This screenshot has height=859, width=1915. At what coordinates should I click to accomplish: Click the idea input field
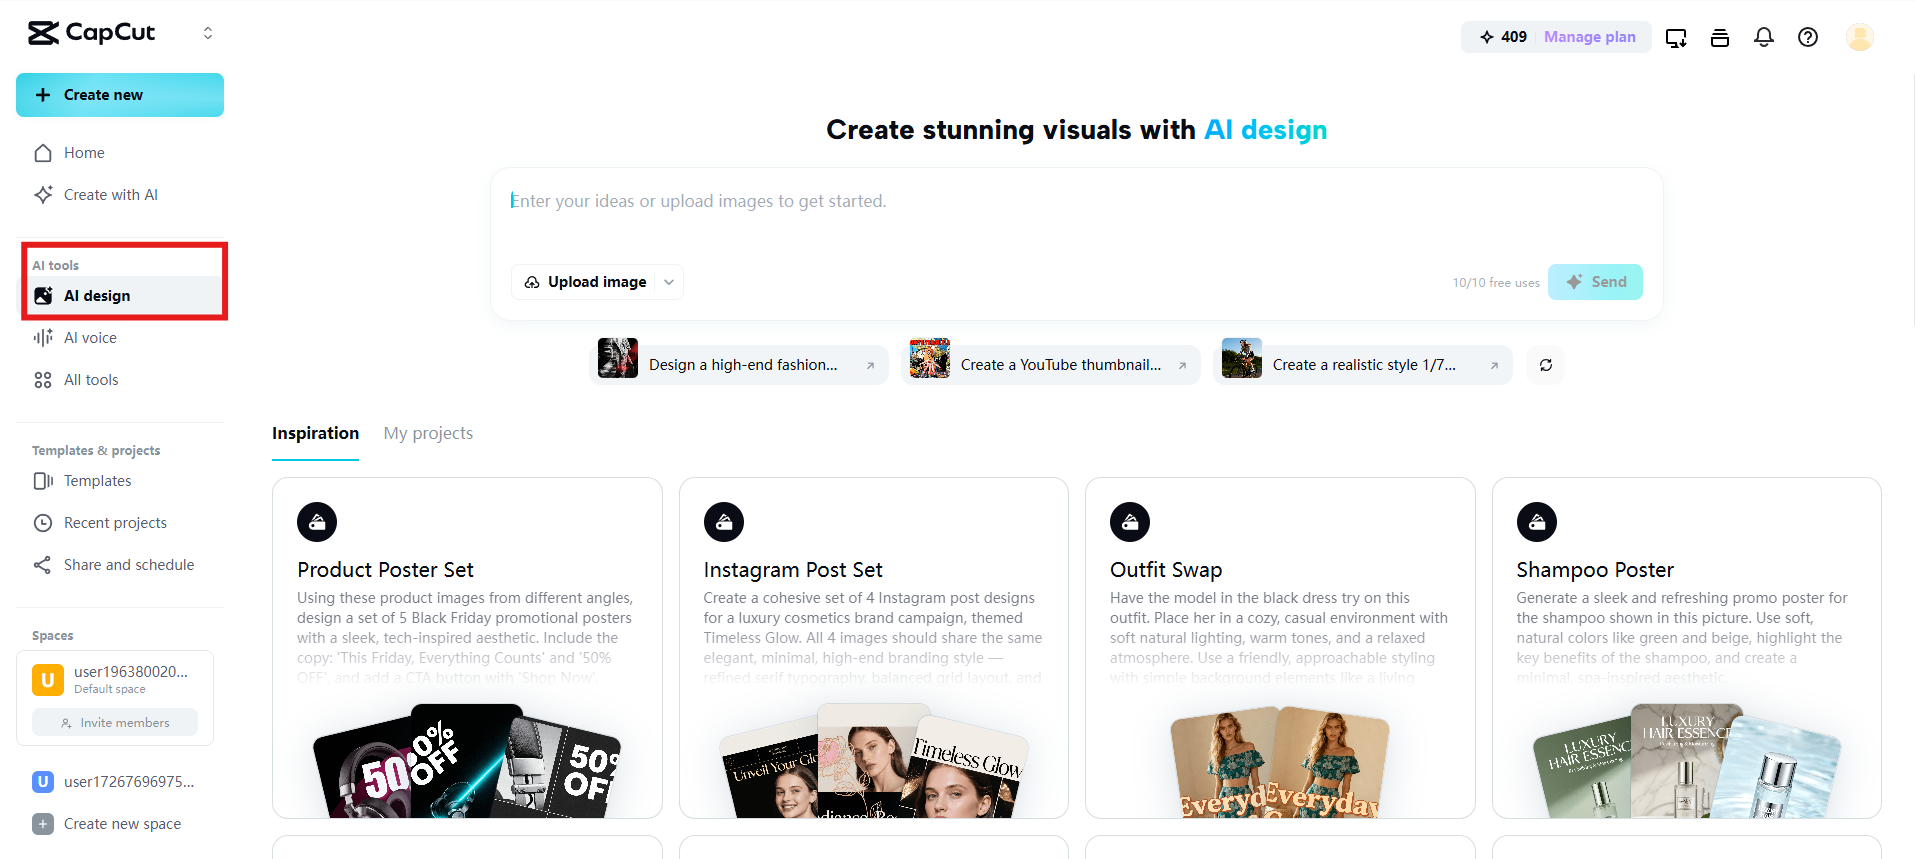1000,200
